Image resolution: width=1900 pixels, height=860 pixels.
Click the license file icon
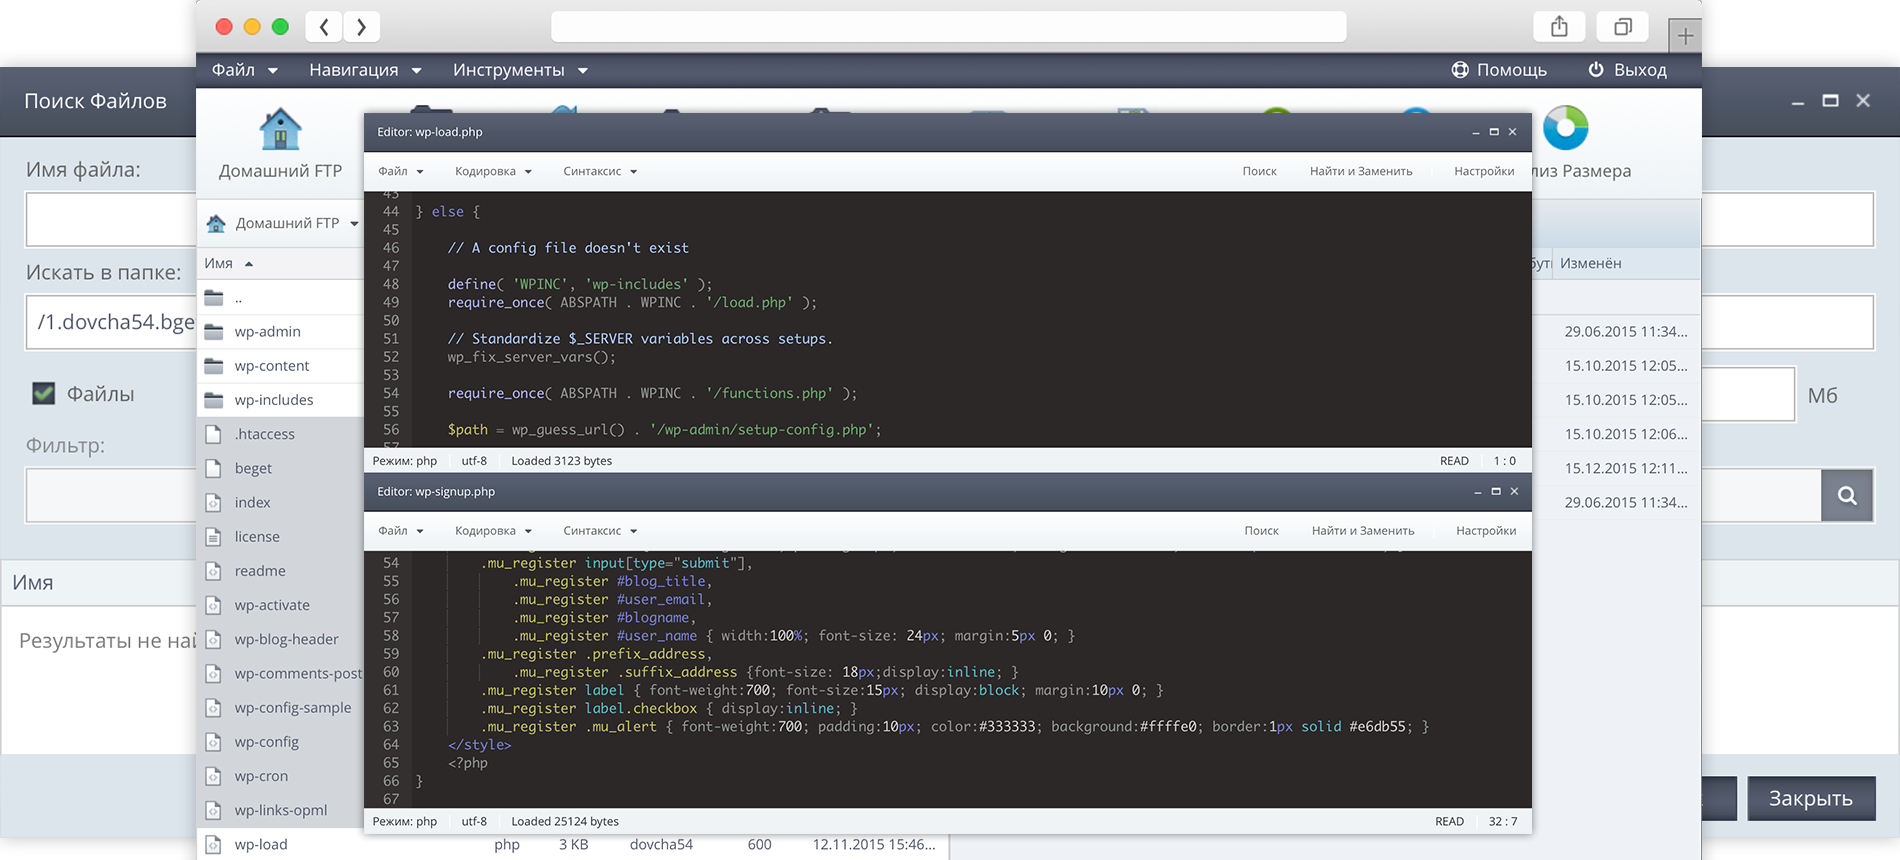pyautogui.click(x=213, y=537)
